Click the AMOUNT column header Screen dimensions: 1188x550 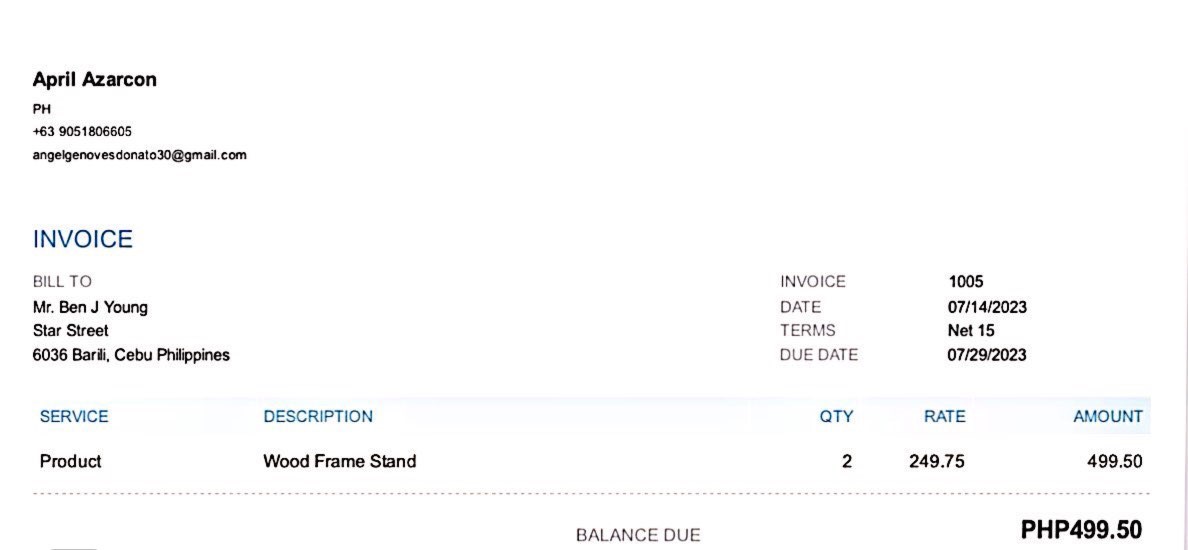click(x=1107, y=417)
